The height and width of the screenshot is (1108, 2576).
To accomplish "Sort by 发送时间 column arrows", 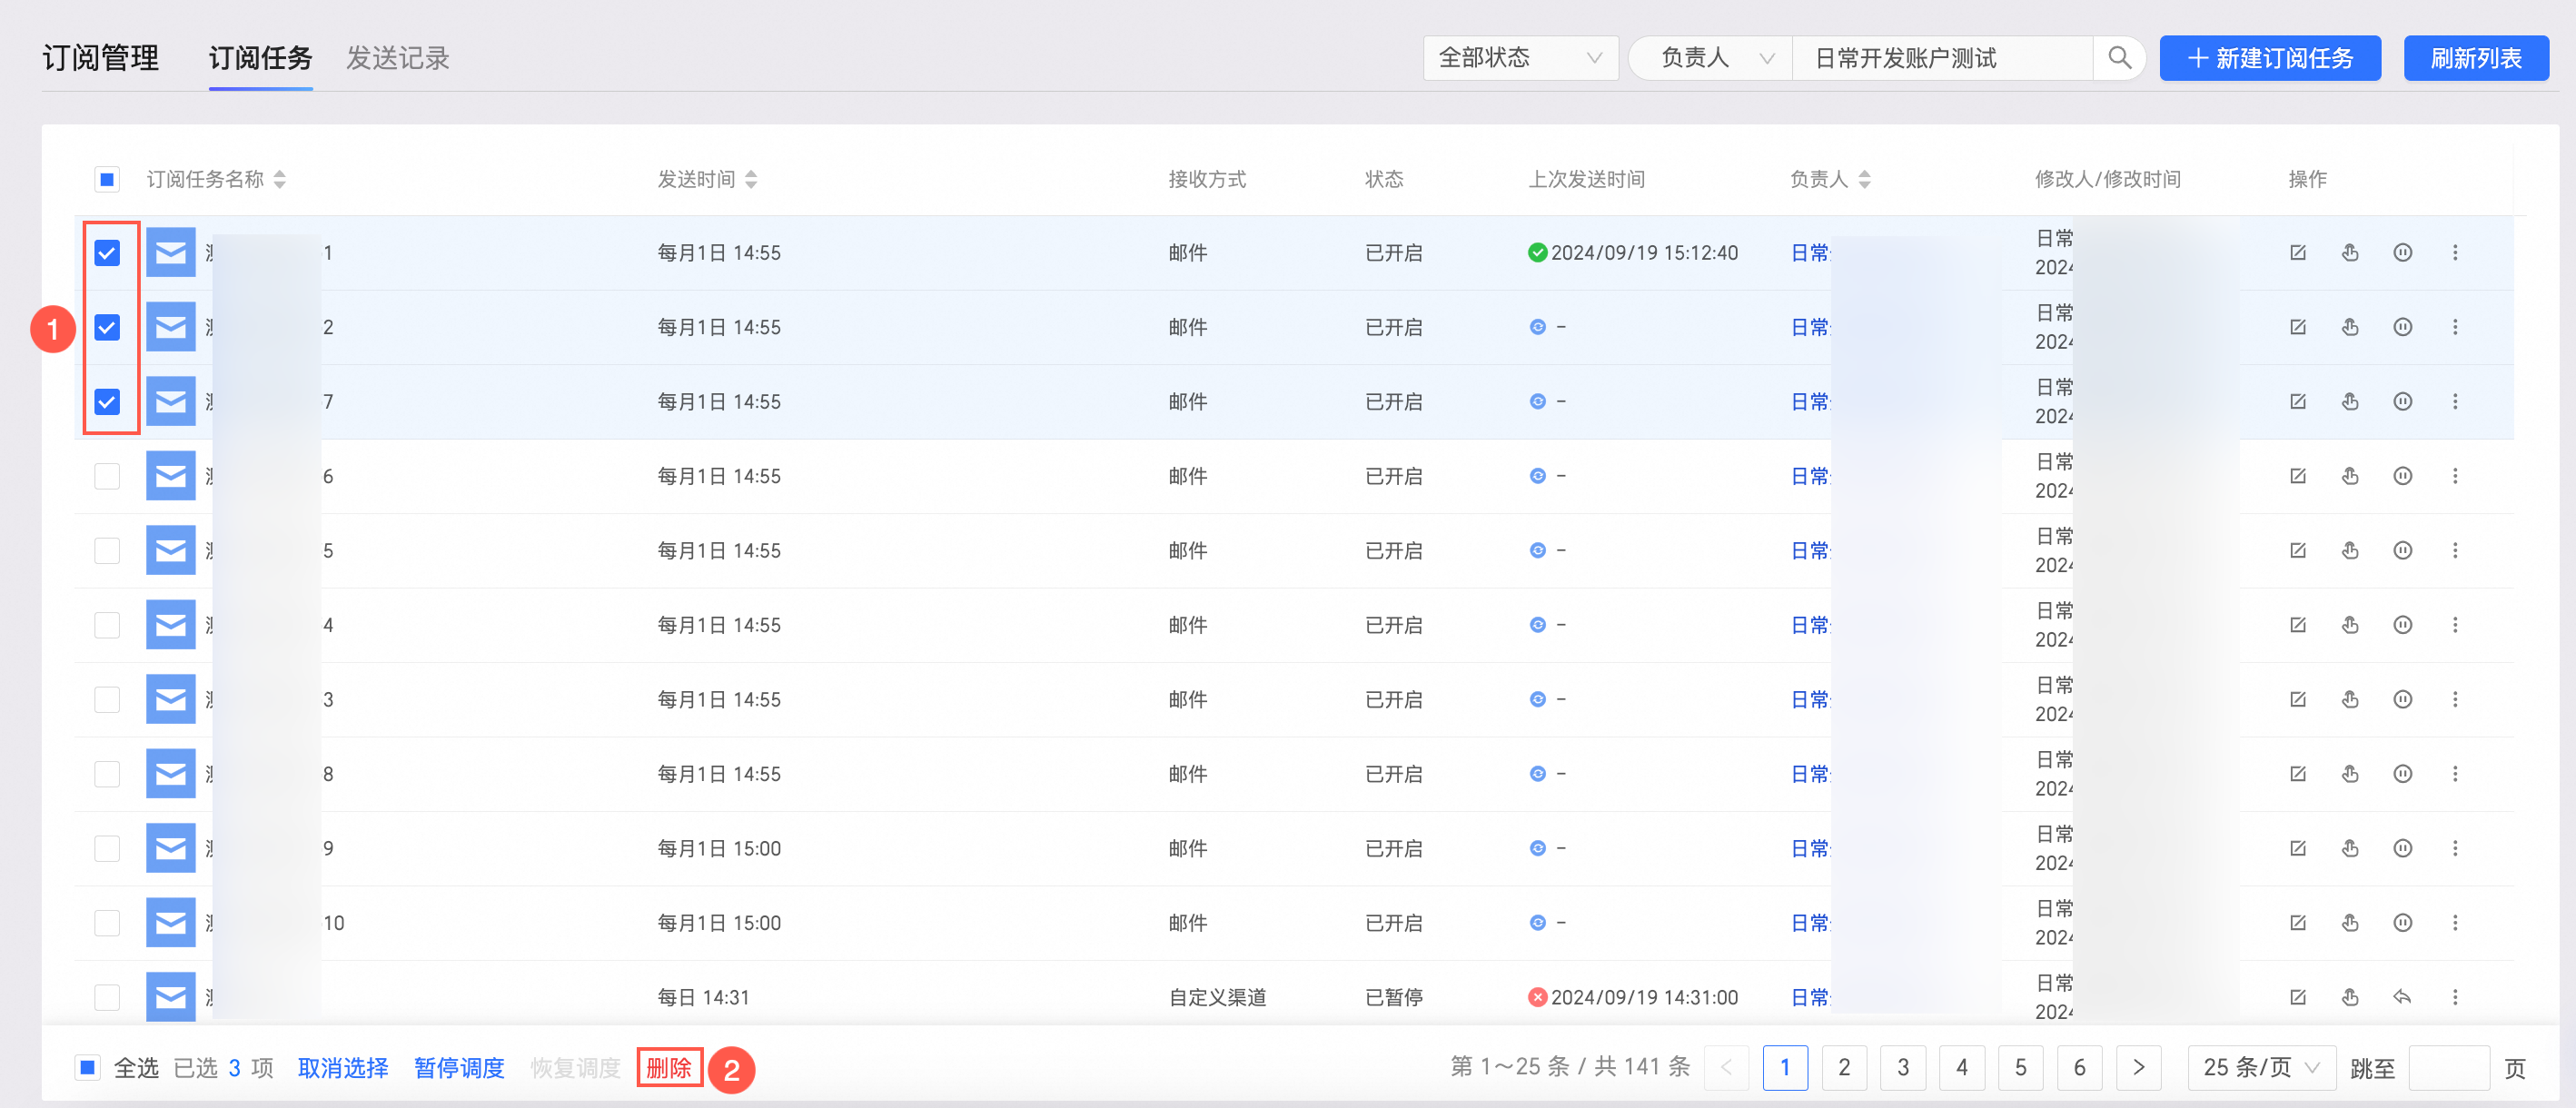I will [x=751, y=180].
